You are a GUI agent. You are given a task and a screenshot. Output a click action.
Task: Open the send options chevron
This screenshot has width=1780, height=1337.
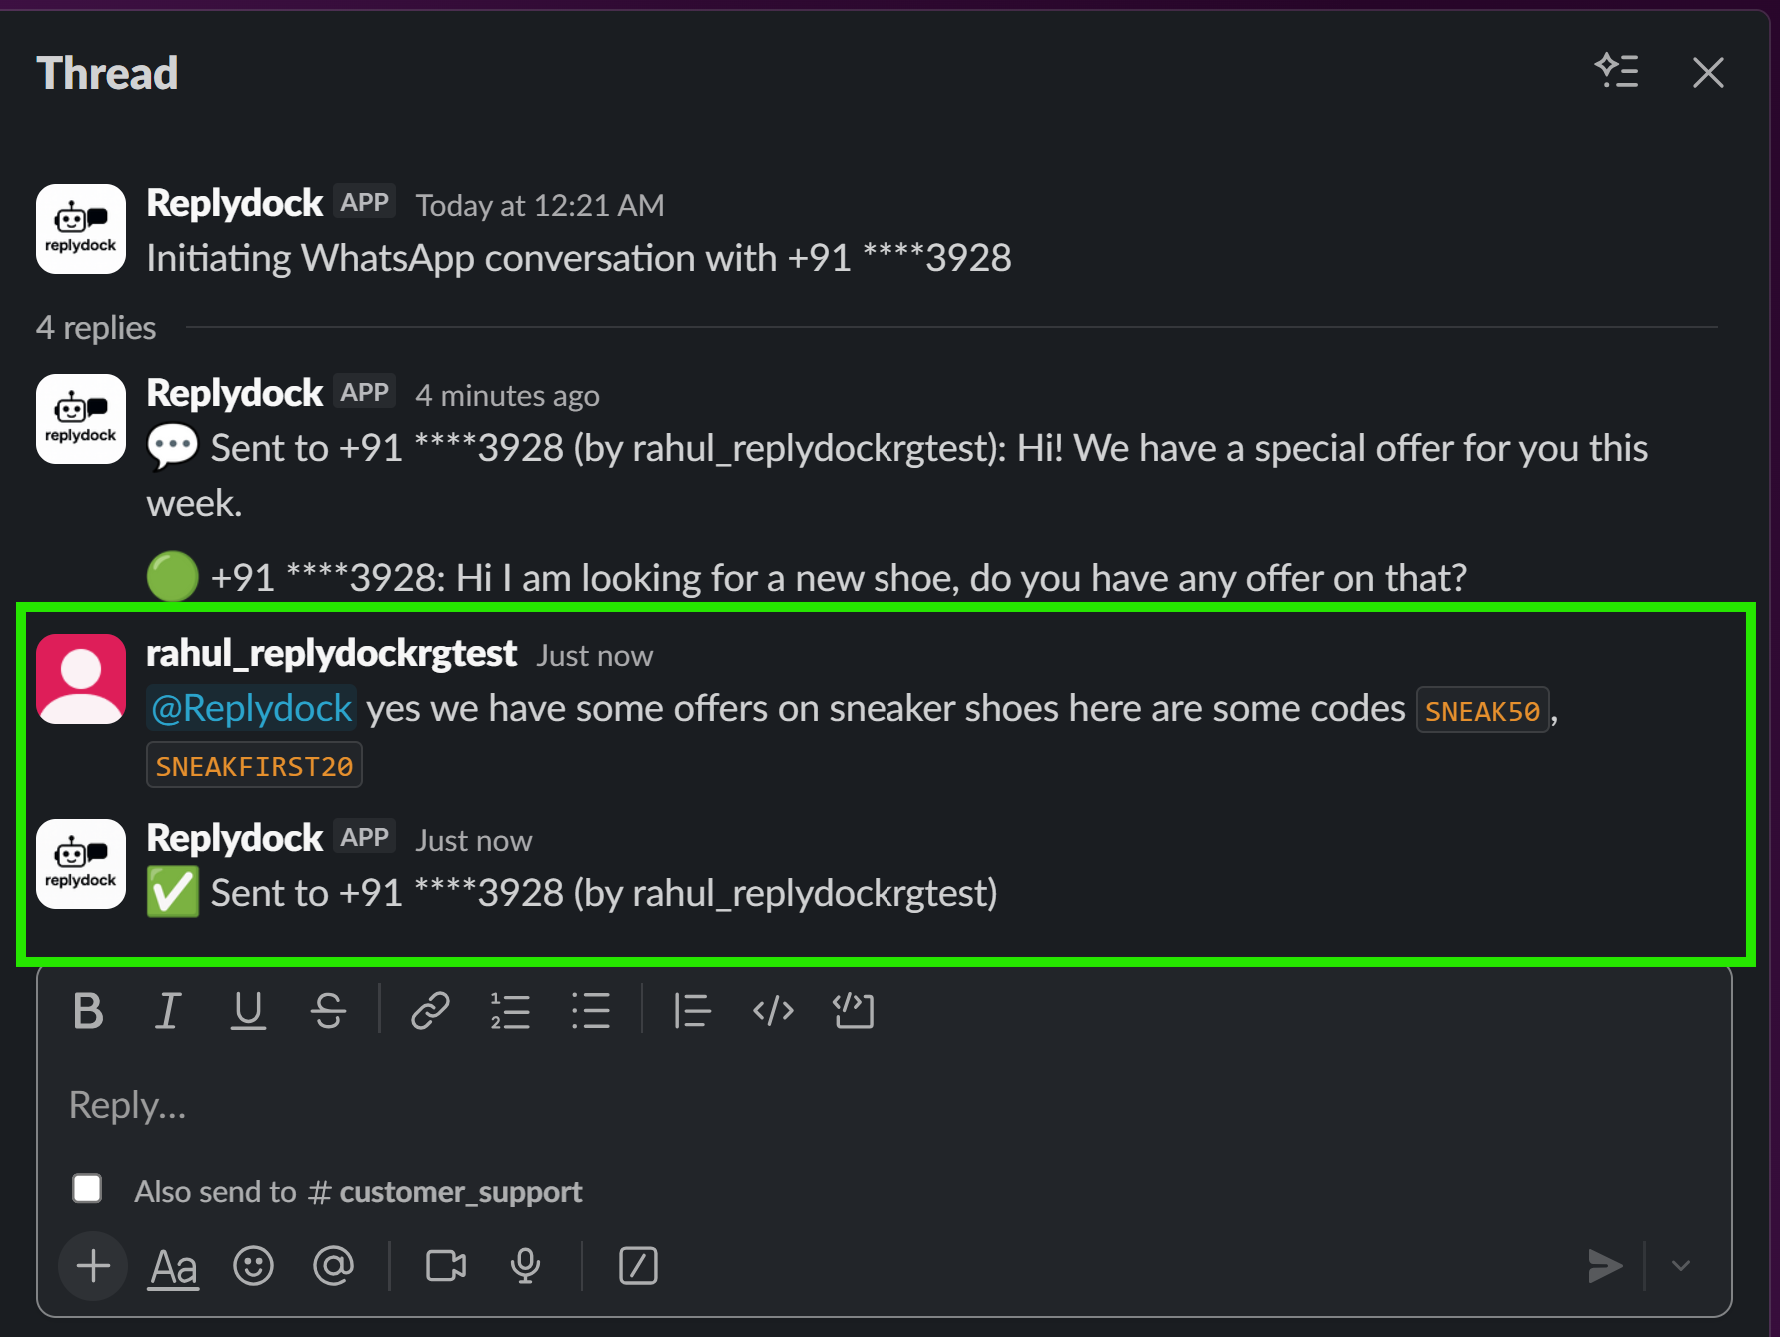pyautogui.click(x=1683, y=1265)
